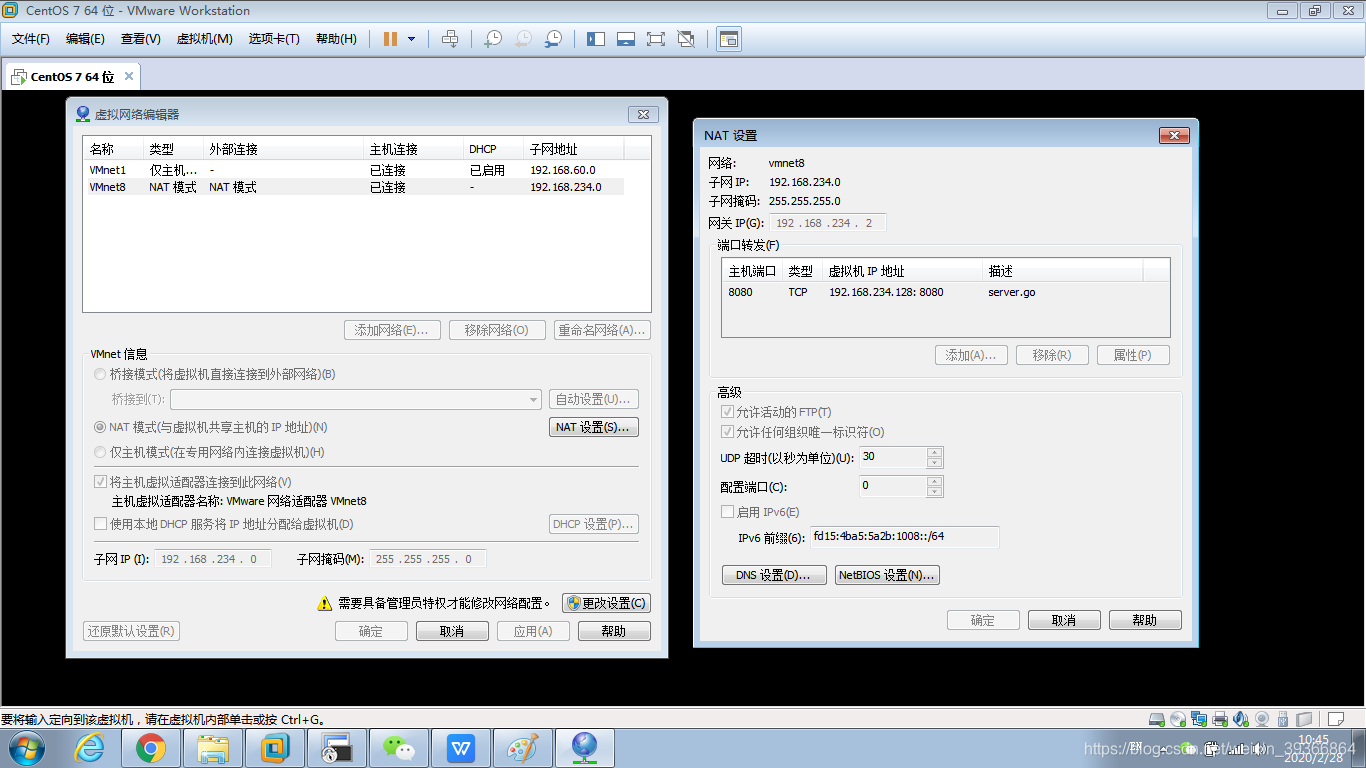Select the 8080 server.go port forwarding row

click(x=945, y=292)
